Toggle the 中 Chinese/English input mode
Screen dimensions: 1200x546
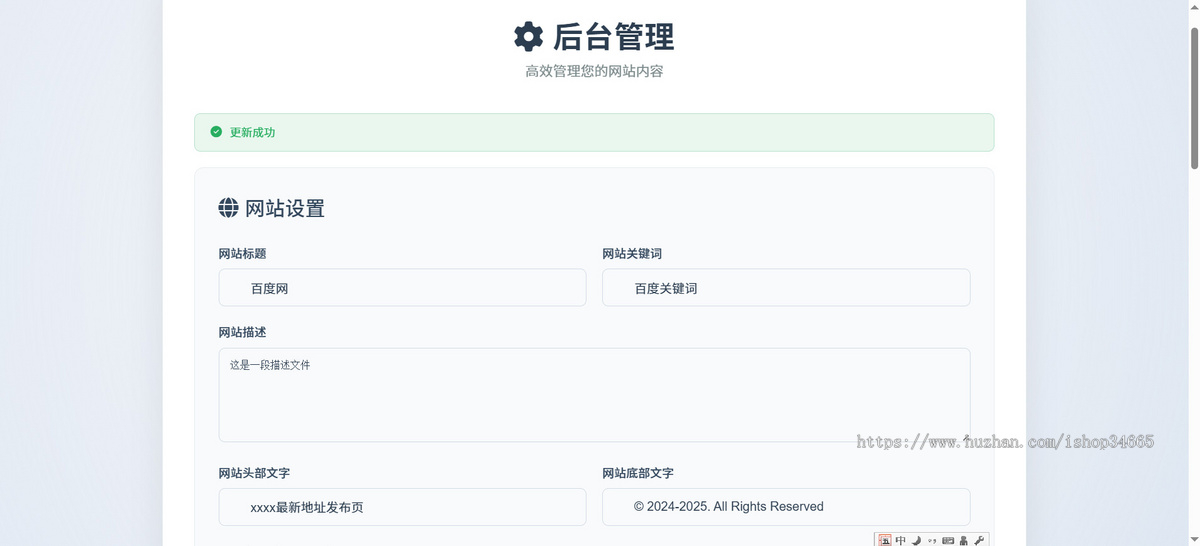pos(901,540)
